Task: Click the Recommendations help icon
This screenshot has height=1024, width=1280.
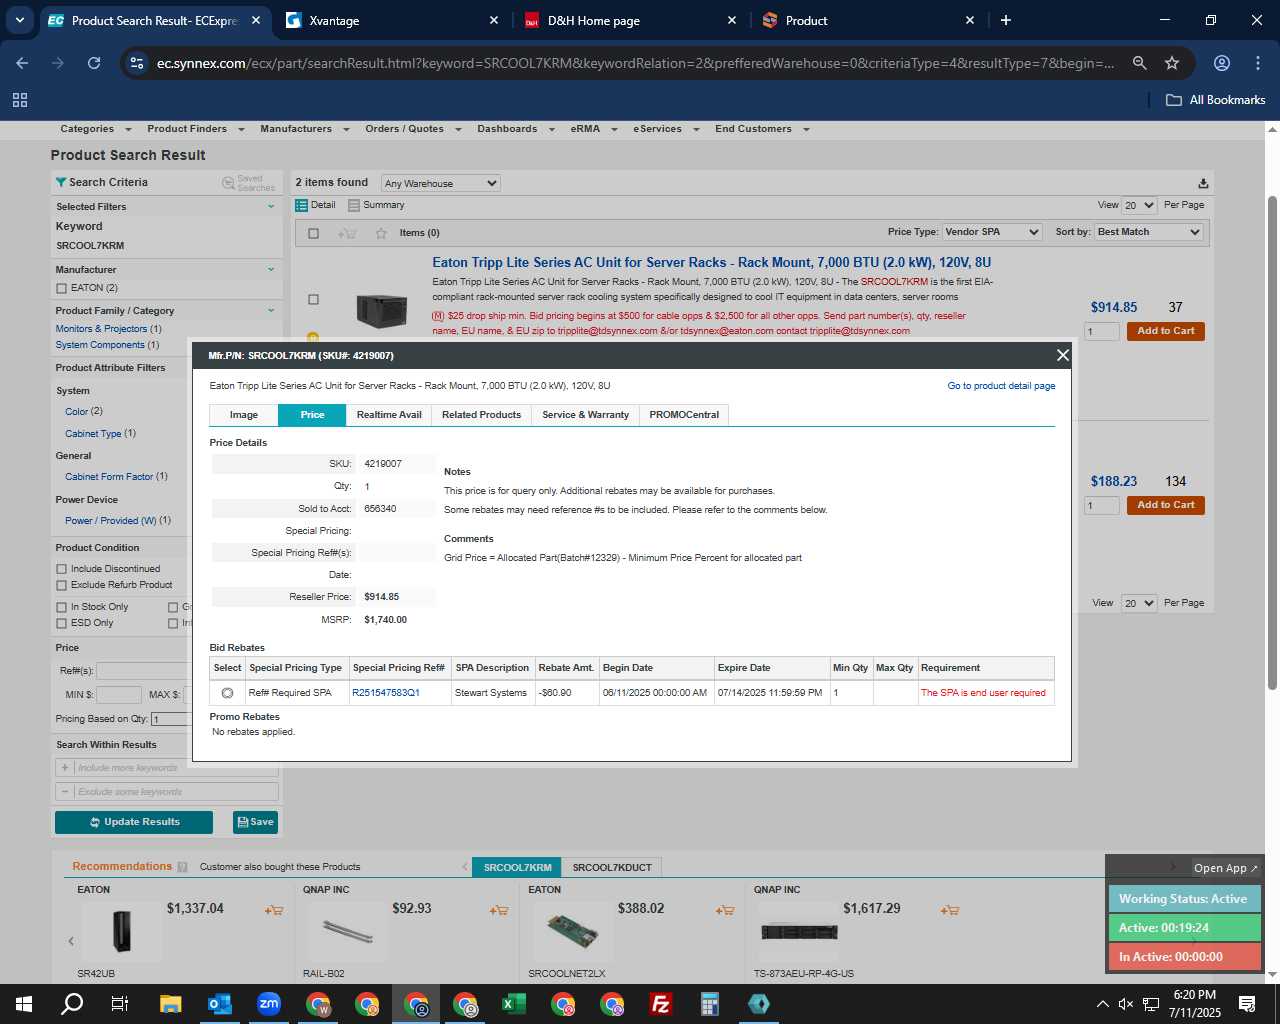Action: pos(182,867)
